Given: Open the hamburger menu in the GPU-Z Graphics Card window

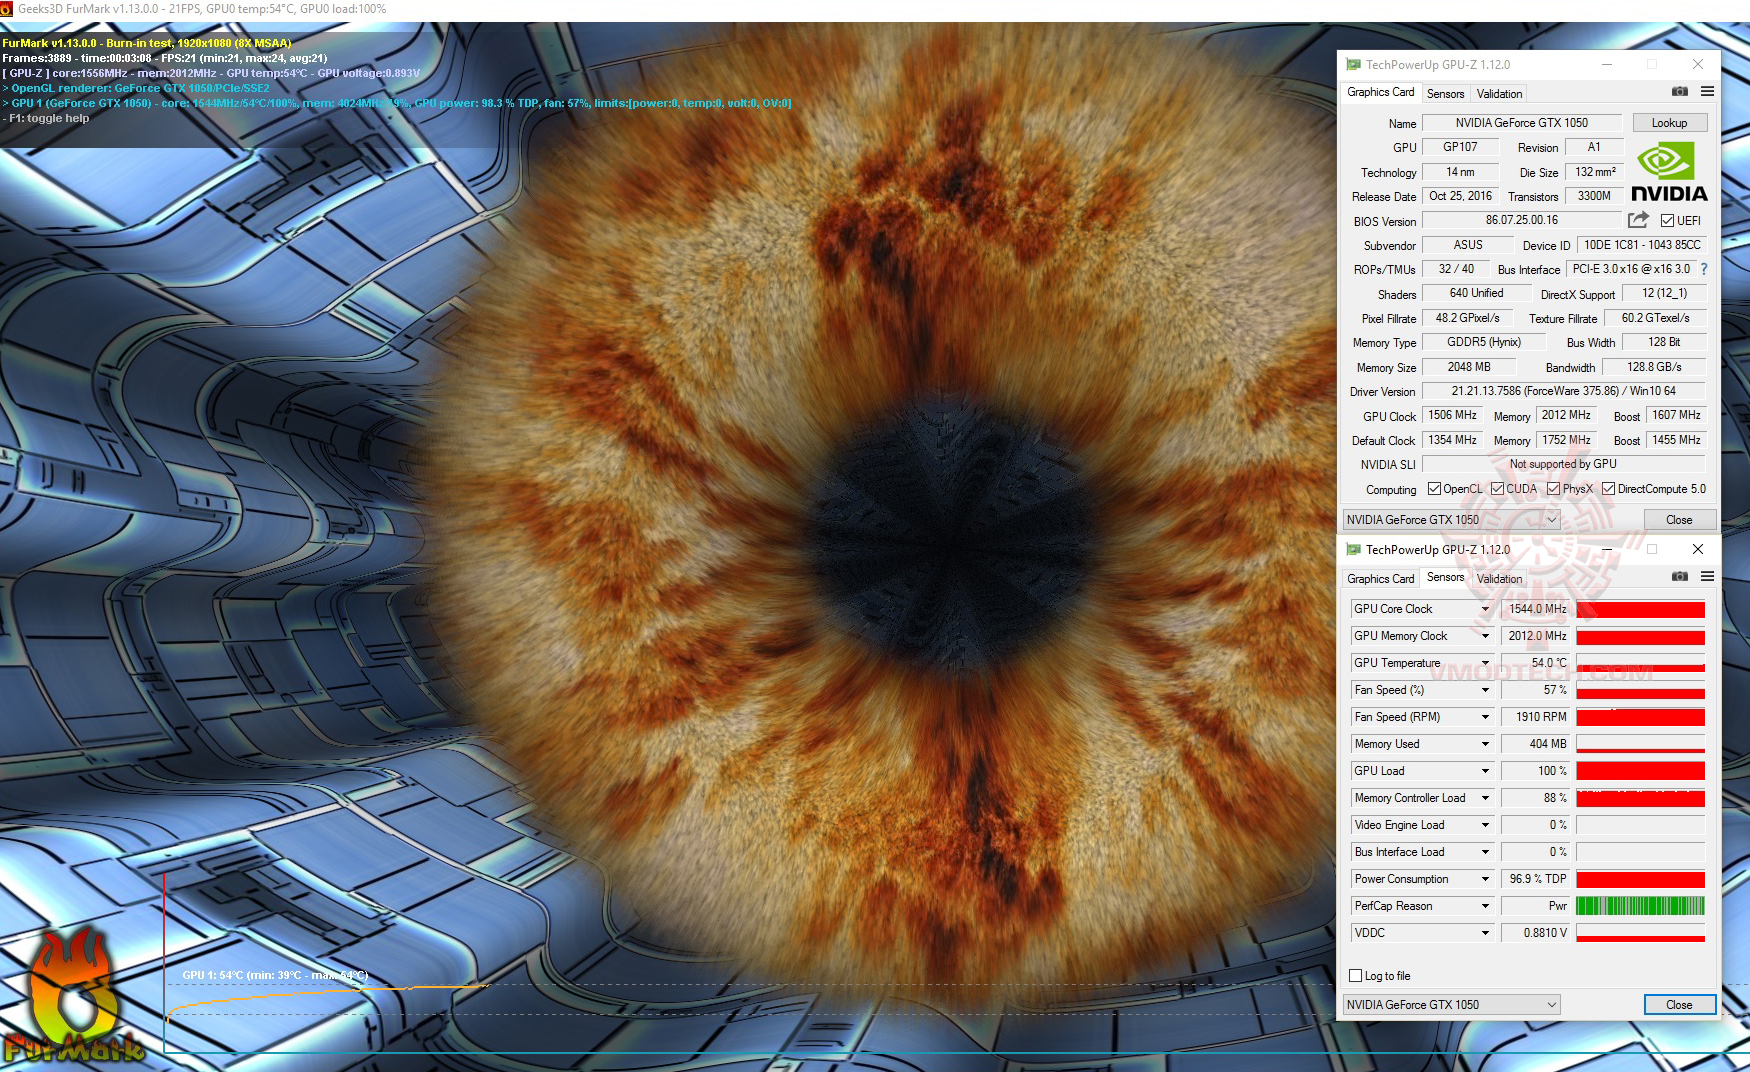Looking at the screenshot, I should [1707, 92].
